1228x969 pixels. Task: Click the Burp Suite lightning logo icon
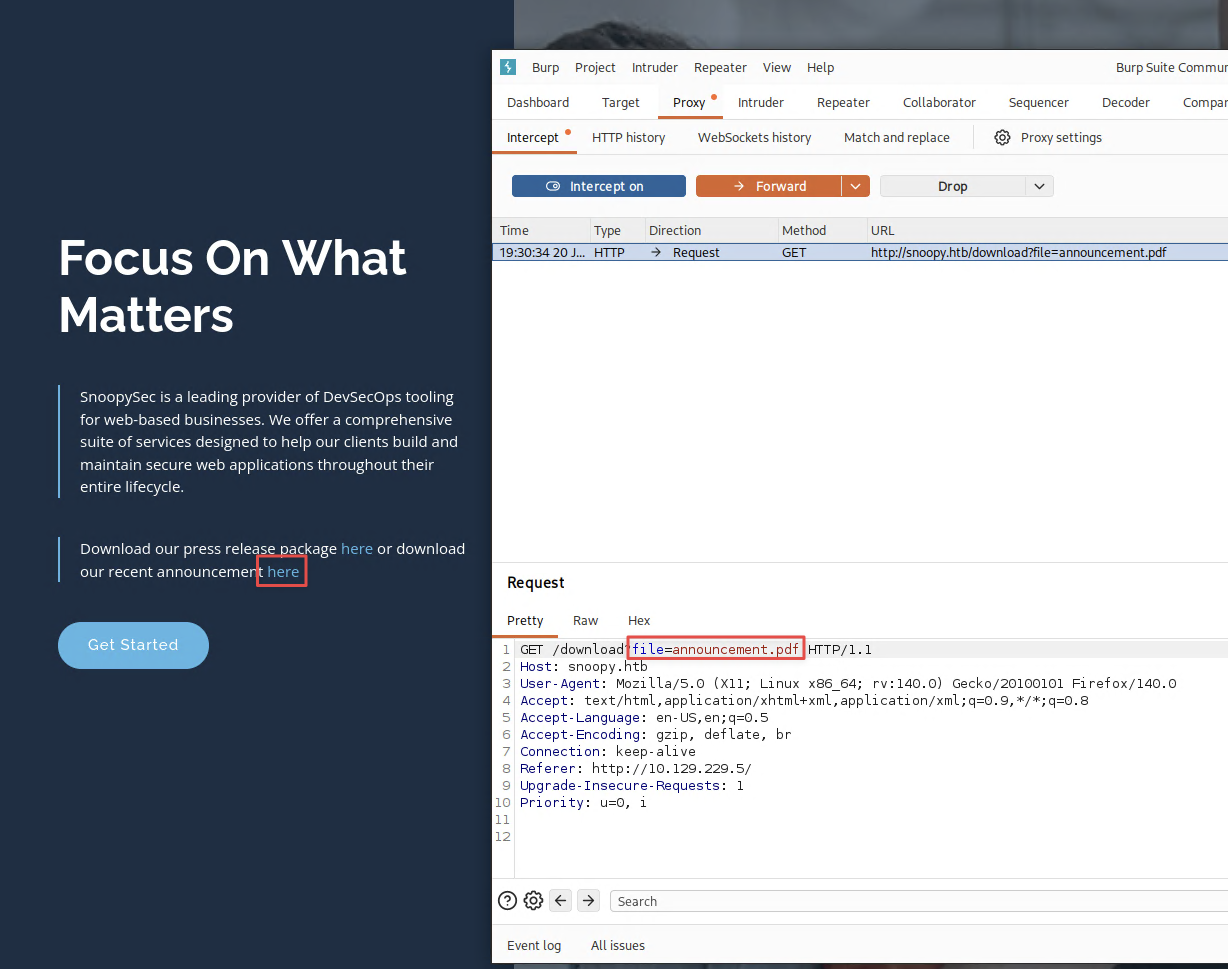508,67
